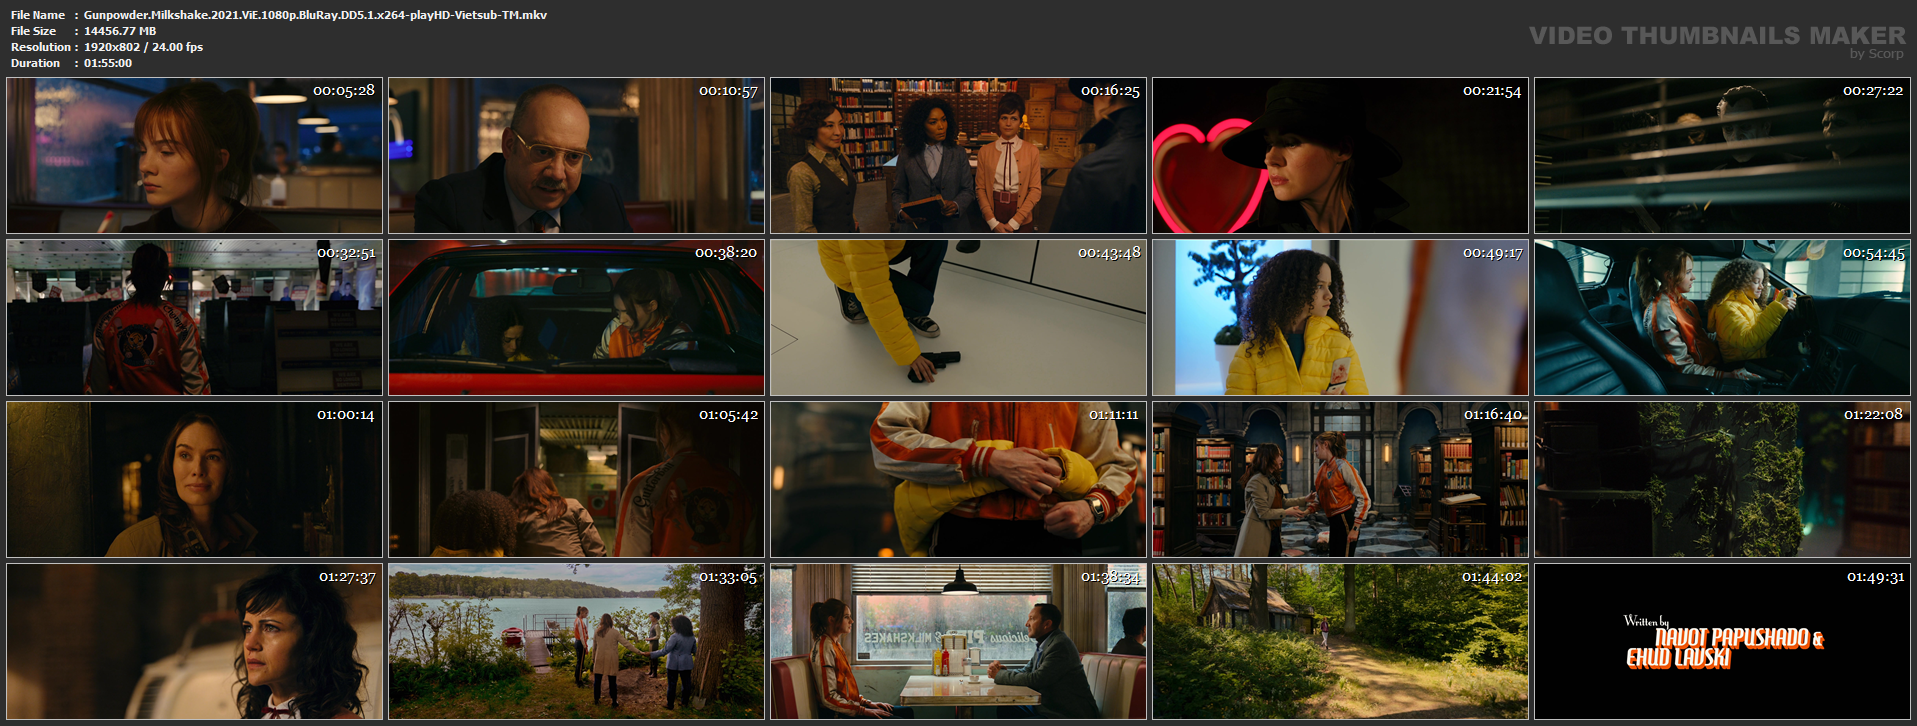
Task: Click the thumbnail at 01:00:14
Action: click(194, 480)
